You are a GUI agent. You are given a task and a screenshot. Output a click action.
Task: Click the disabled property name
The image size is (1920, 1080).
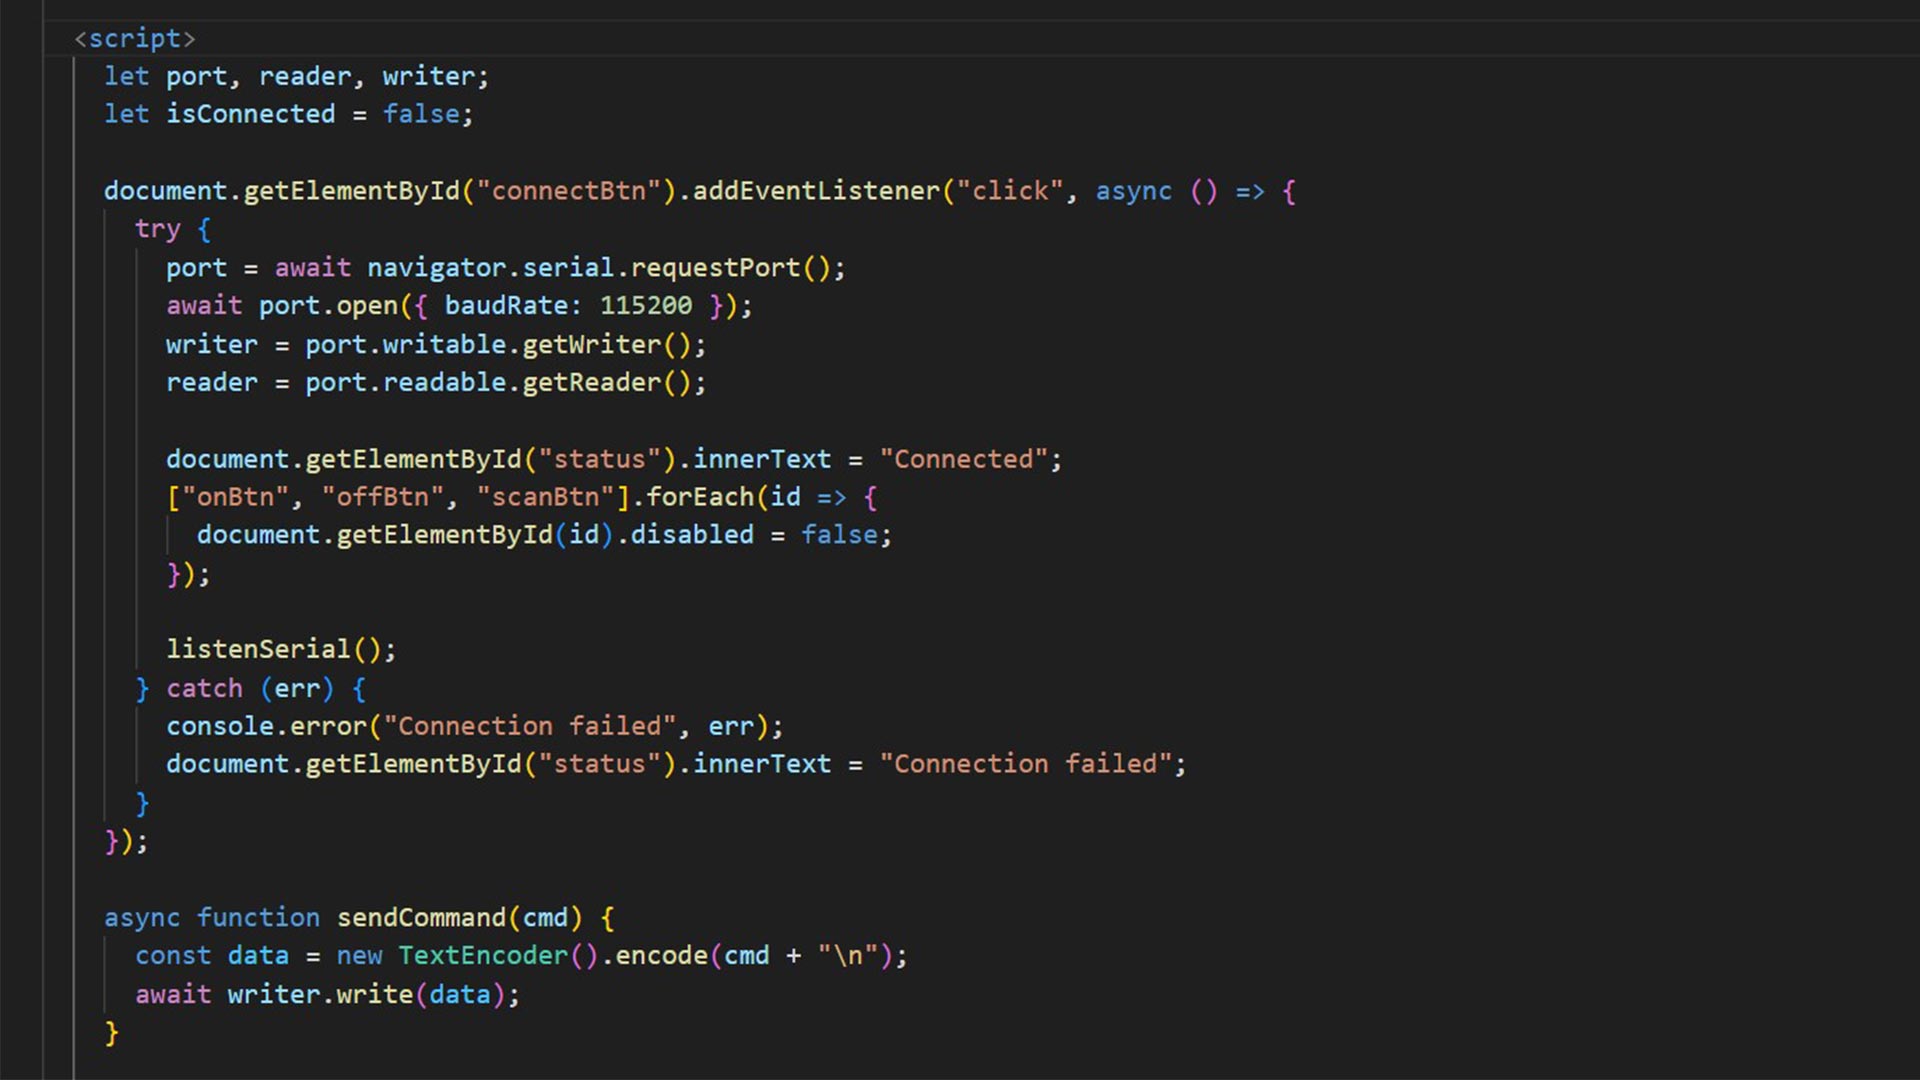tap(692, 535)
